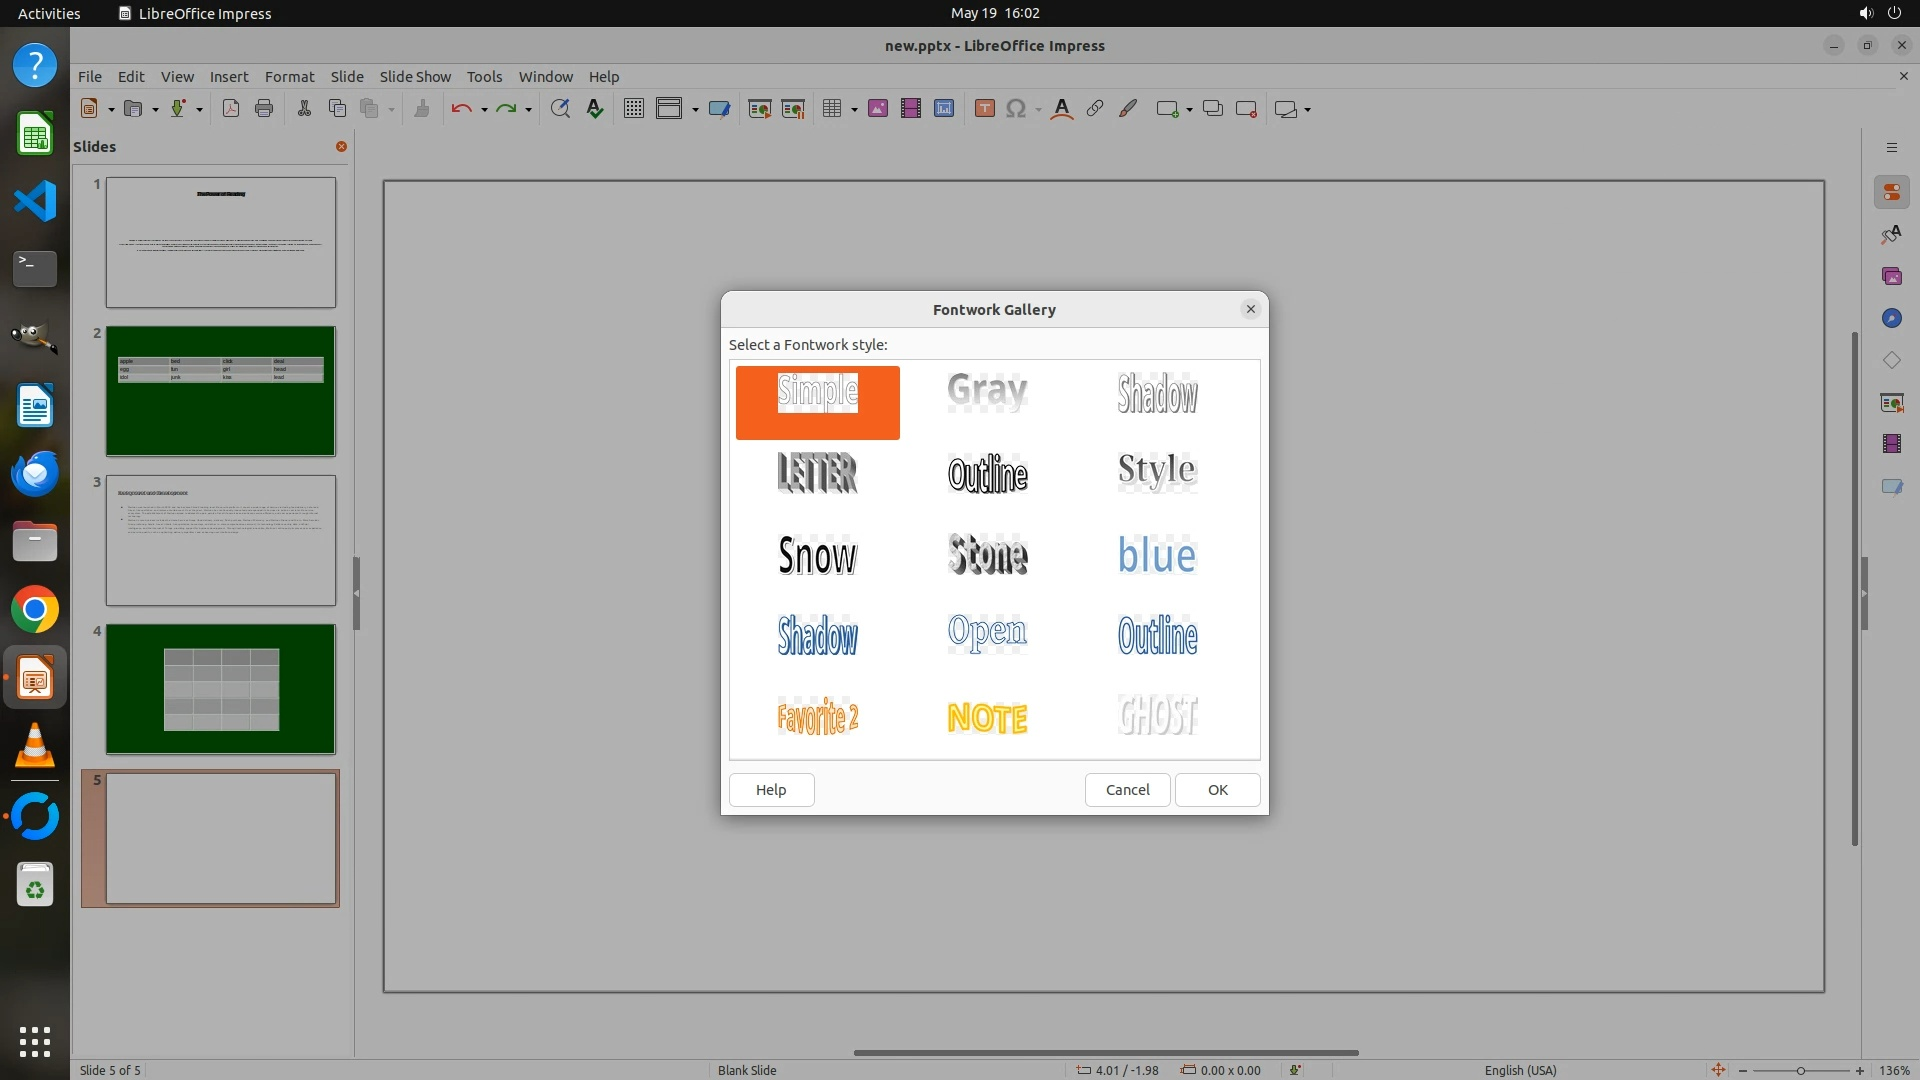Select the 'Favorite 2' Fontwork style

point(817,716)
